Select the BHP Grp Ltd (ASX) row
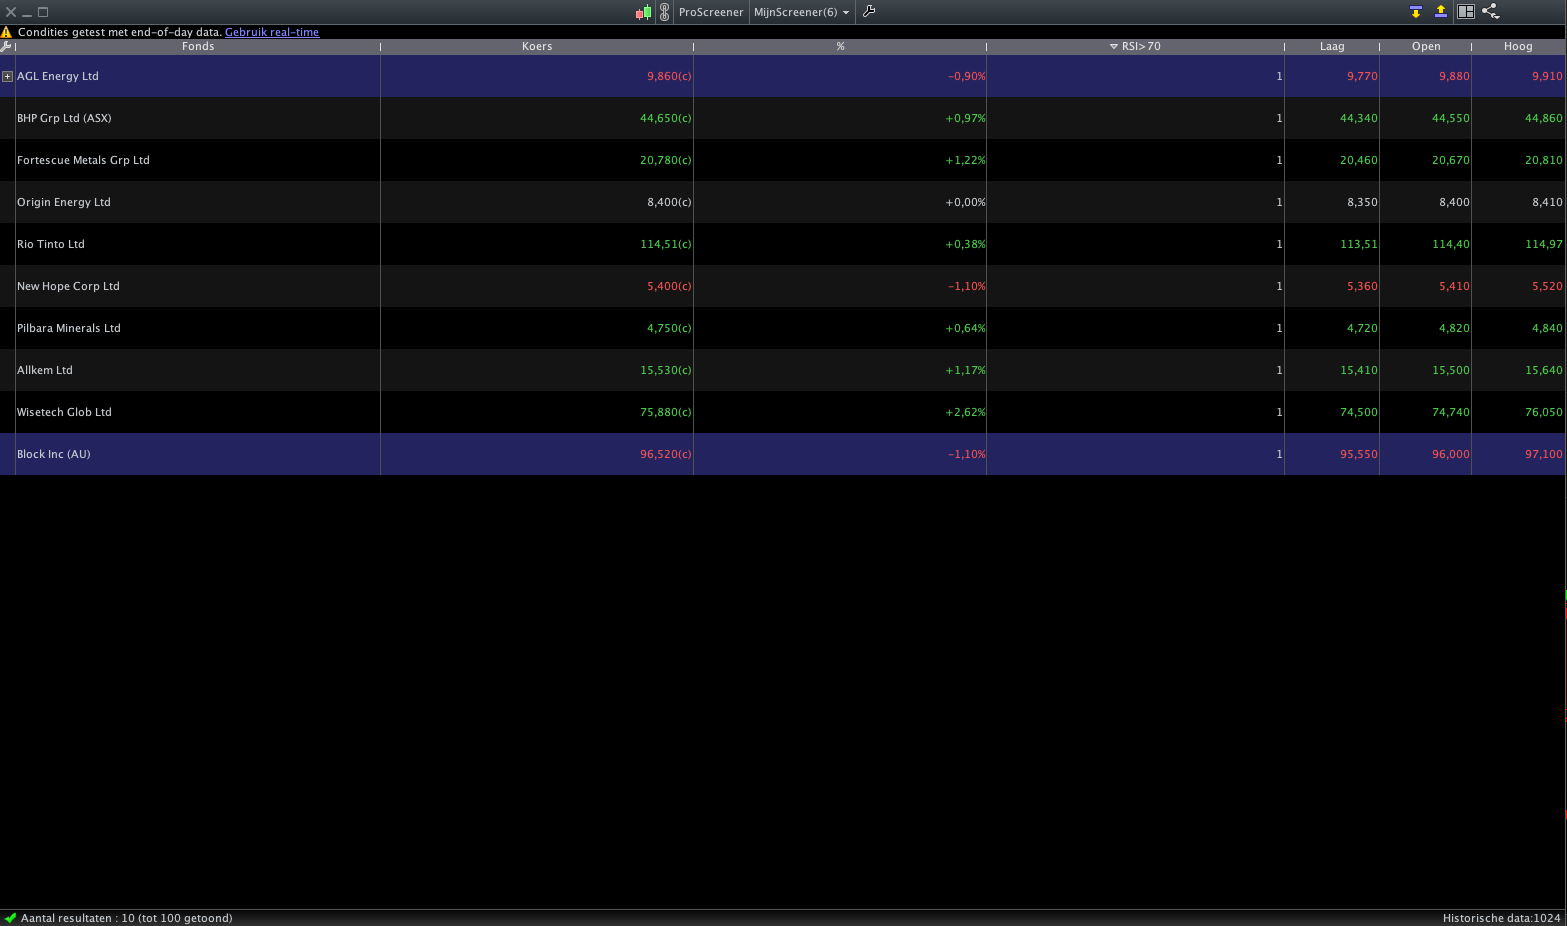Screen dimensions: 1567x926 click(x=783, y=118)
